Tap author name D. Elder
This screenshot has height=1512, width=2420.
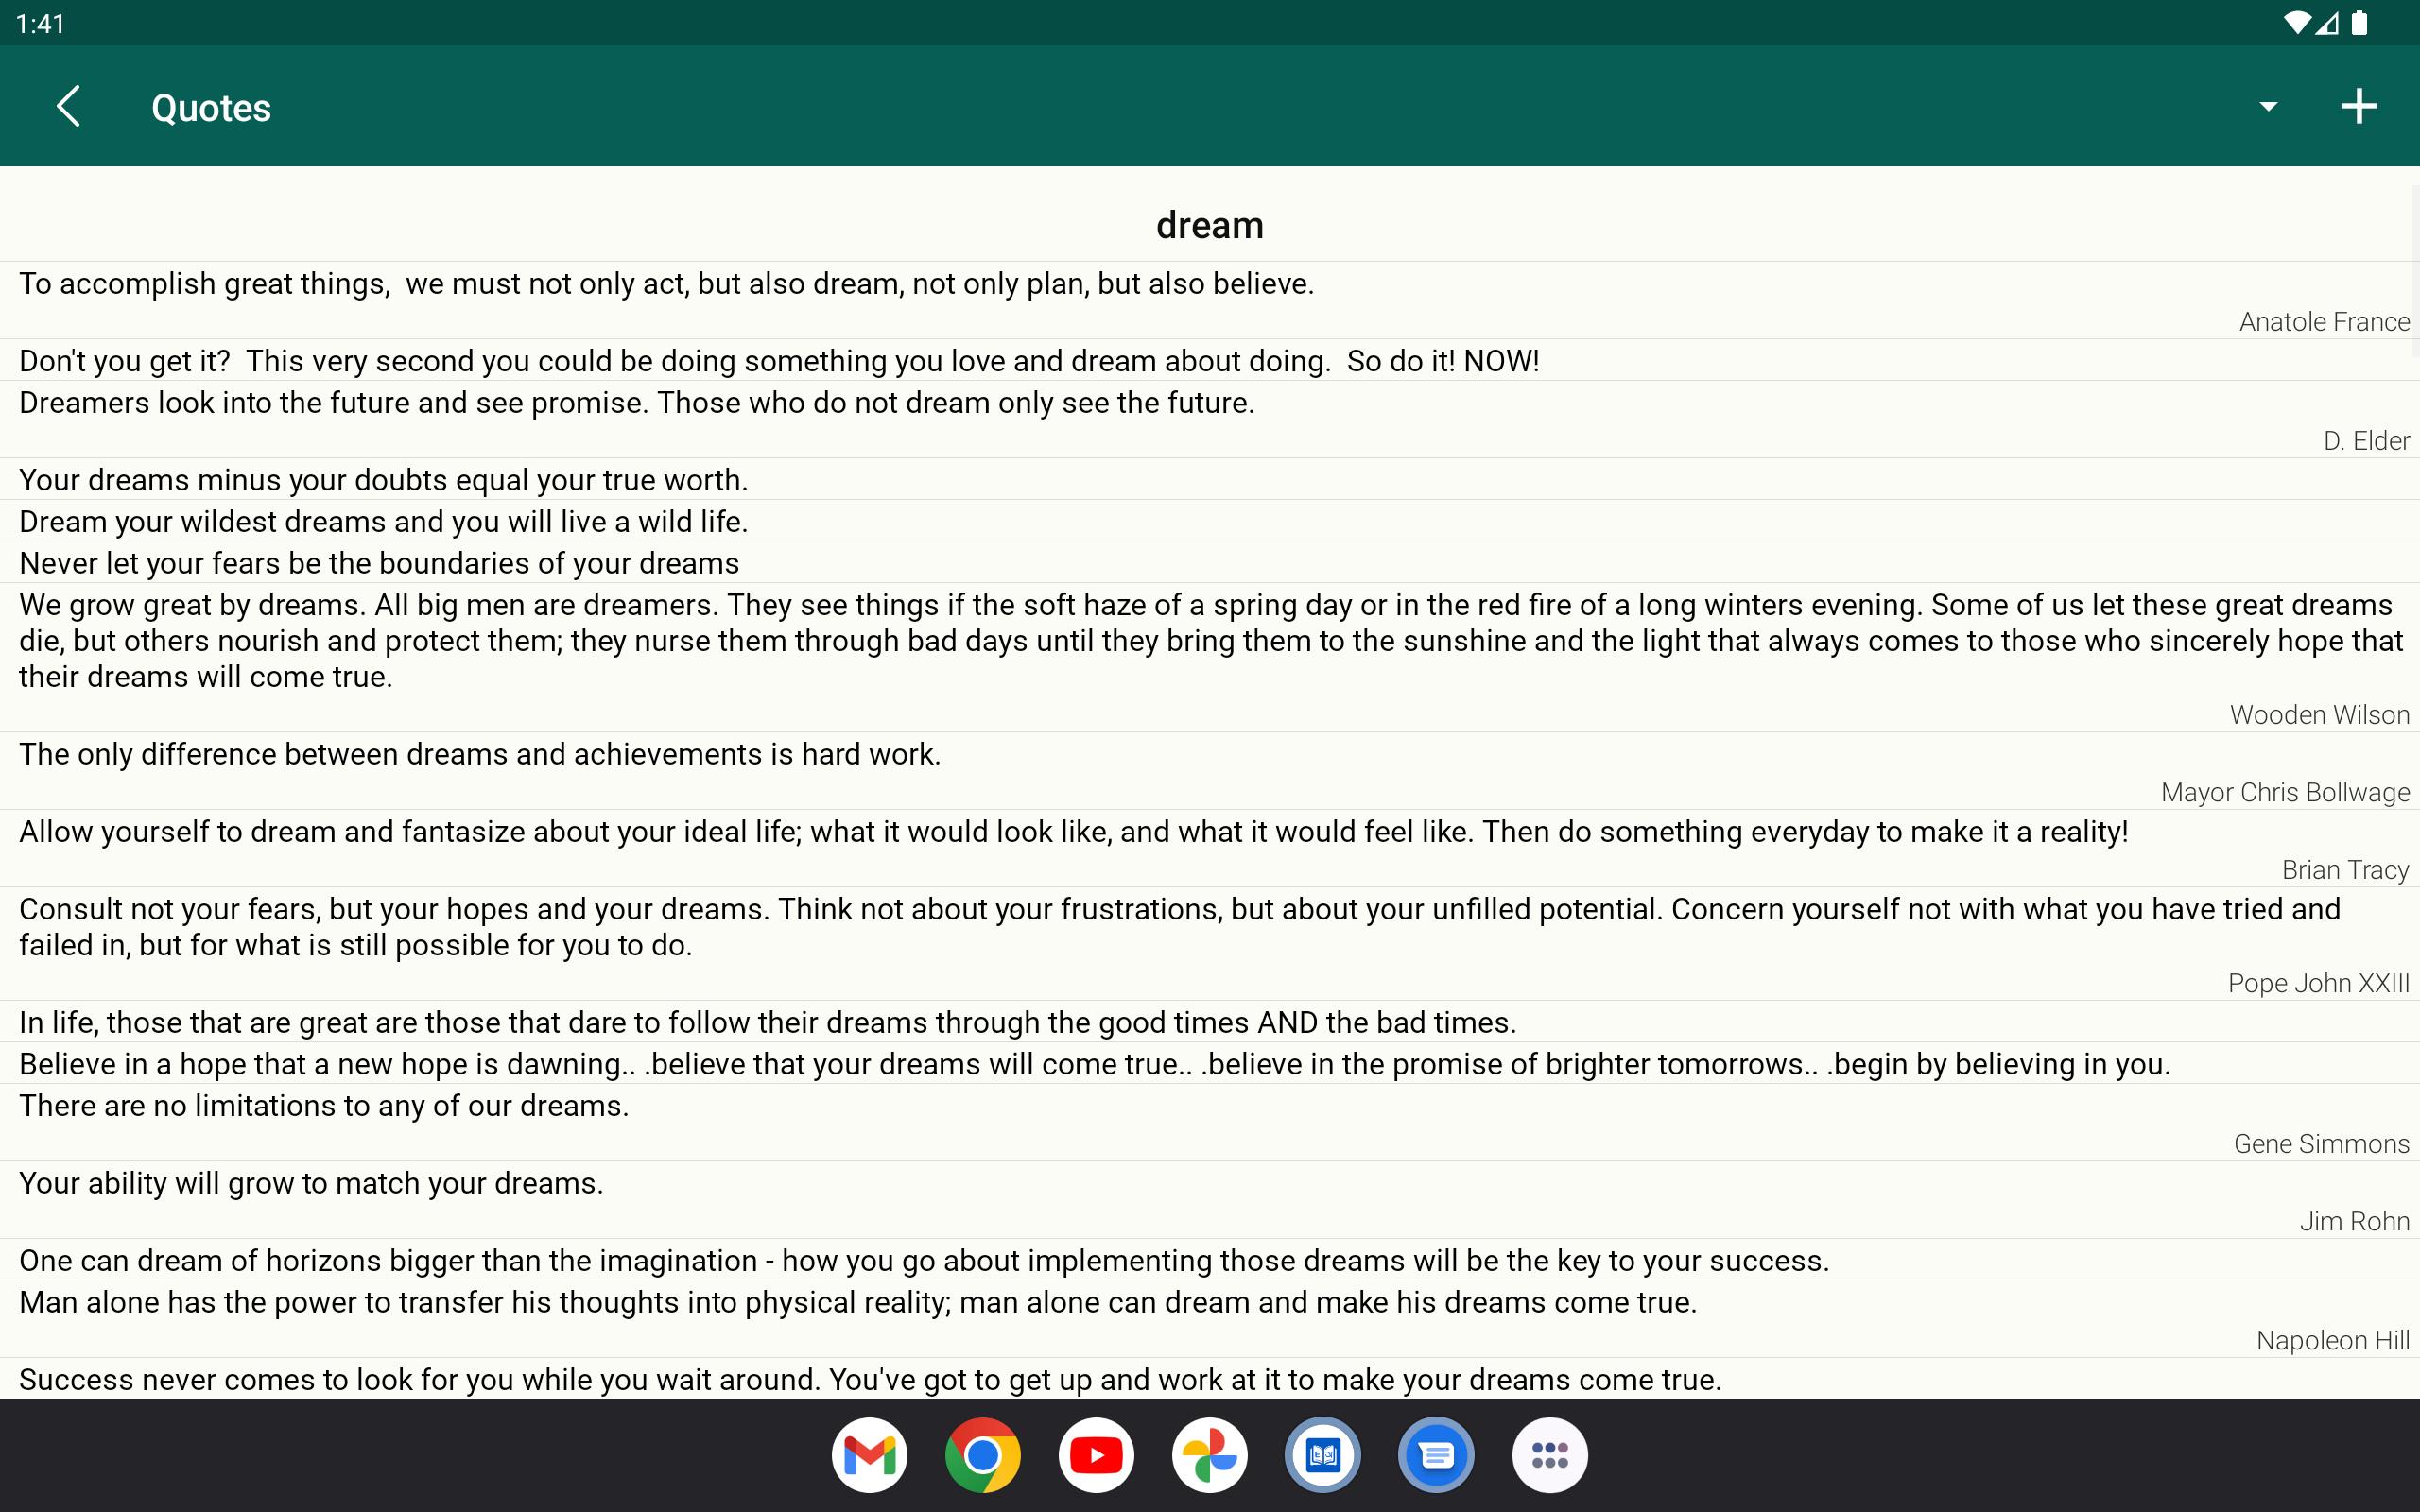(2366, 441)
